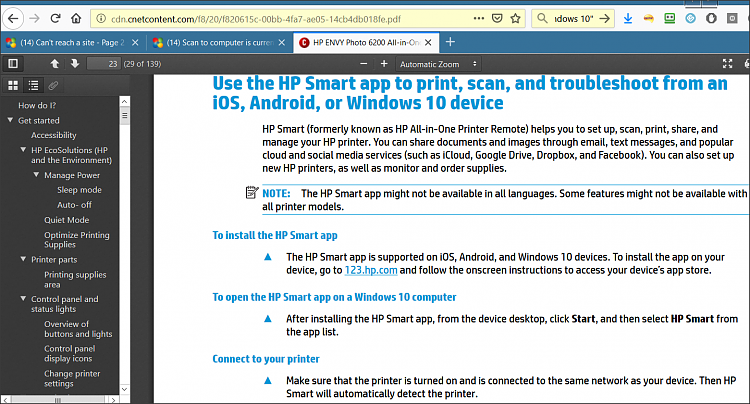Go to previous PDF page
750x404 pixels.
click(55, 64)
